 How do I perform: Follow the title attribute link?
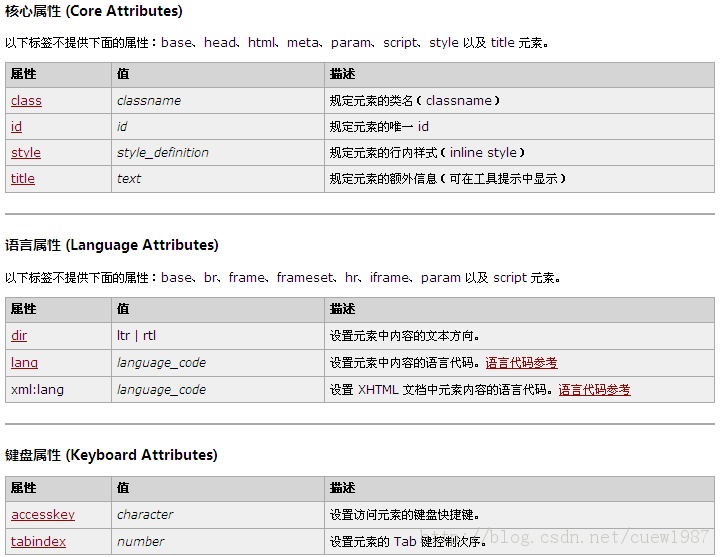tap(23, 179)
